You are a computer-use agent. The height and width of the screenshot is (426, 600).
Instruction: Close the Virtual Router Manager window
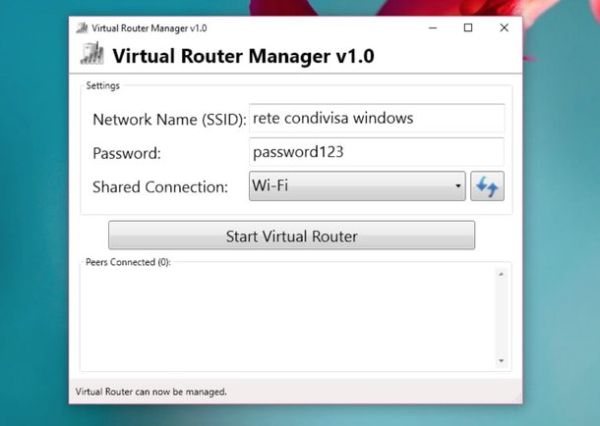pos(504,28)
